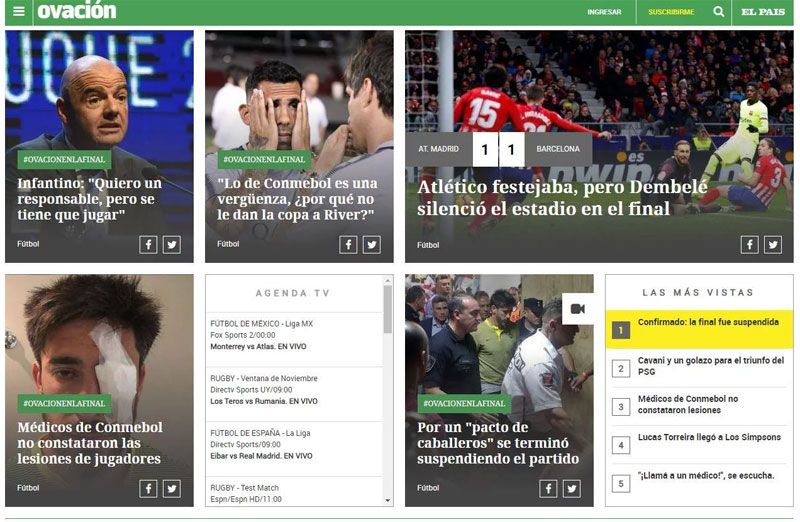The height and width of the screenshot is (522, 800).
Task: Share Conmebol vergüenza article on Facebook
Action: click(348, 244)
